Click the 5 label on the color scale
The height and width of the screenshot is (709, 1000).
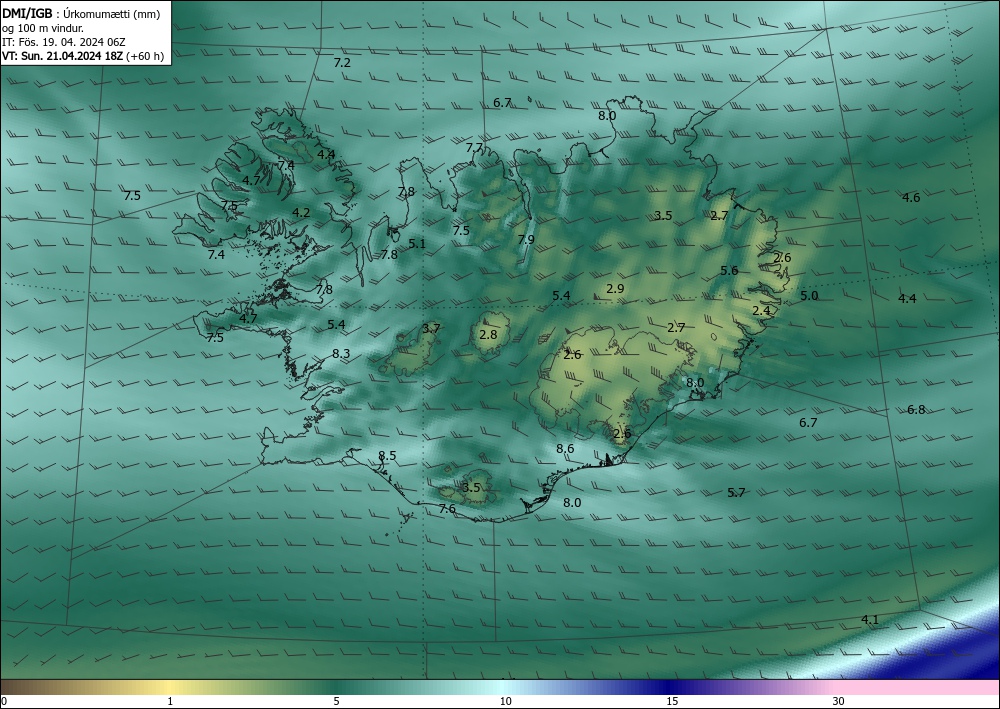[x=336, y=702]
